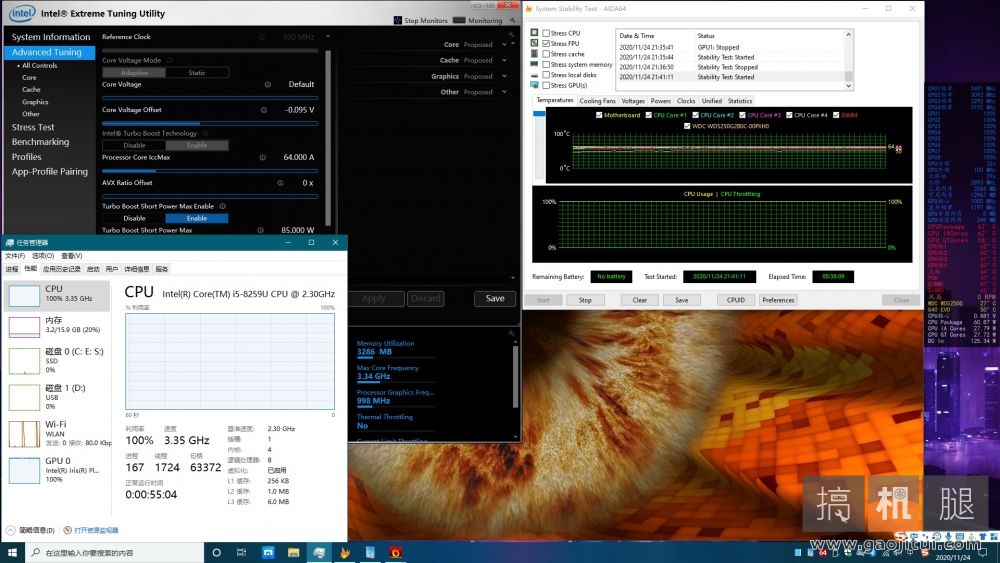The image size is (1000, 563).
Task: Set Turbo Boost Short Power Max to Disable
Action: pos(134,218)
